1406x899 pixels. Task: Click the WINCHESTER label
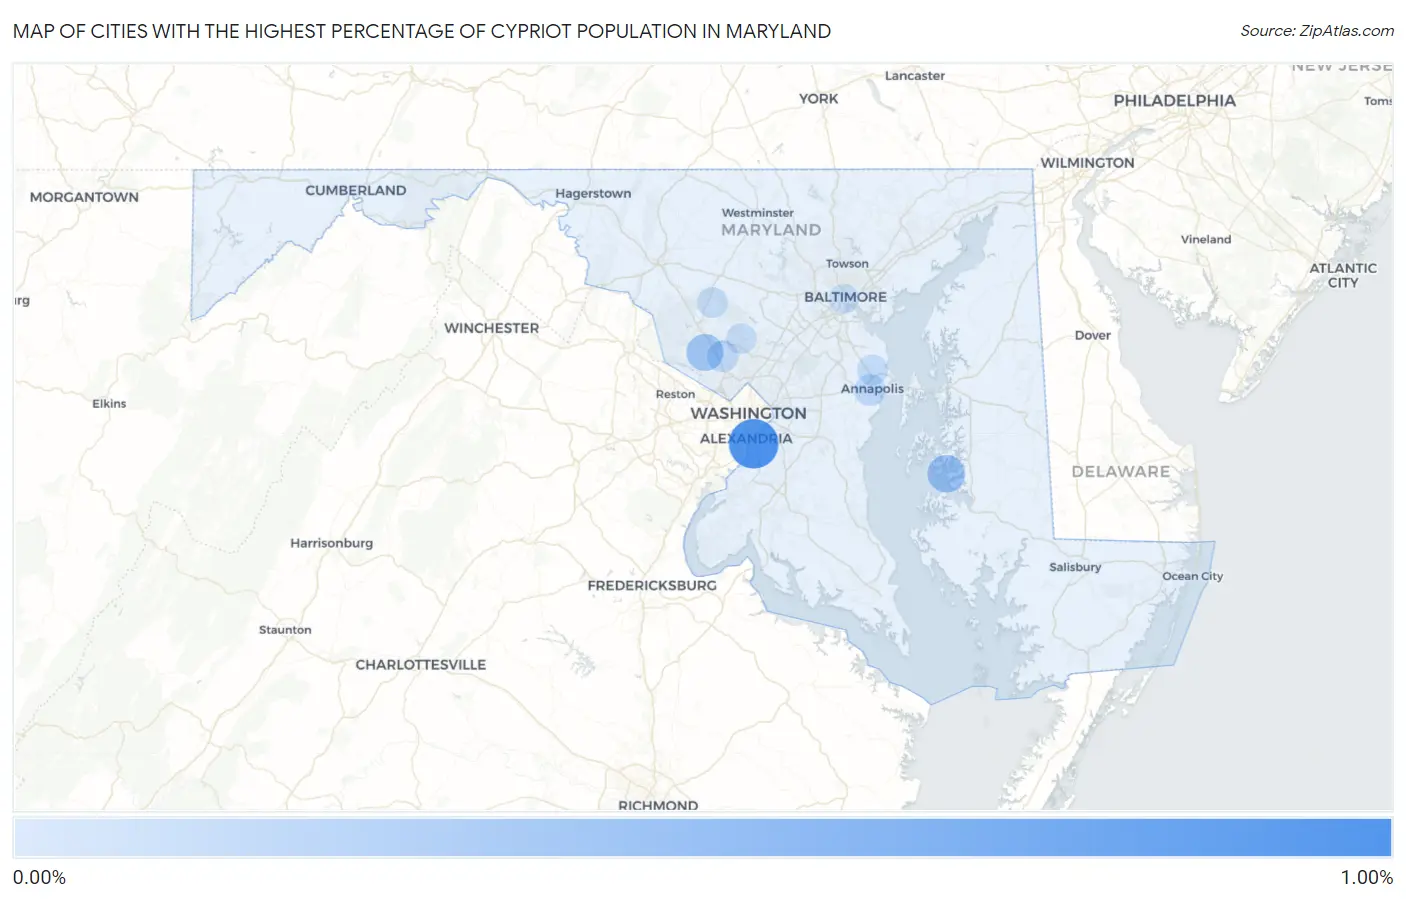(x=491, y=328)
